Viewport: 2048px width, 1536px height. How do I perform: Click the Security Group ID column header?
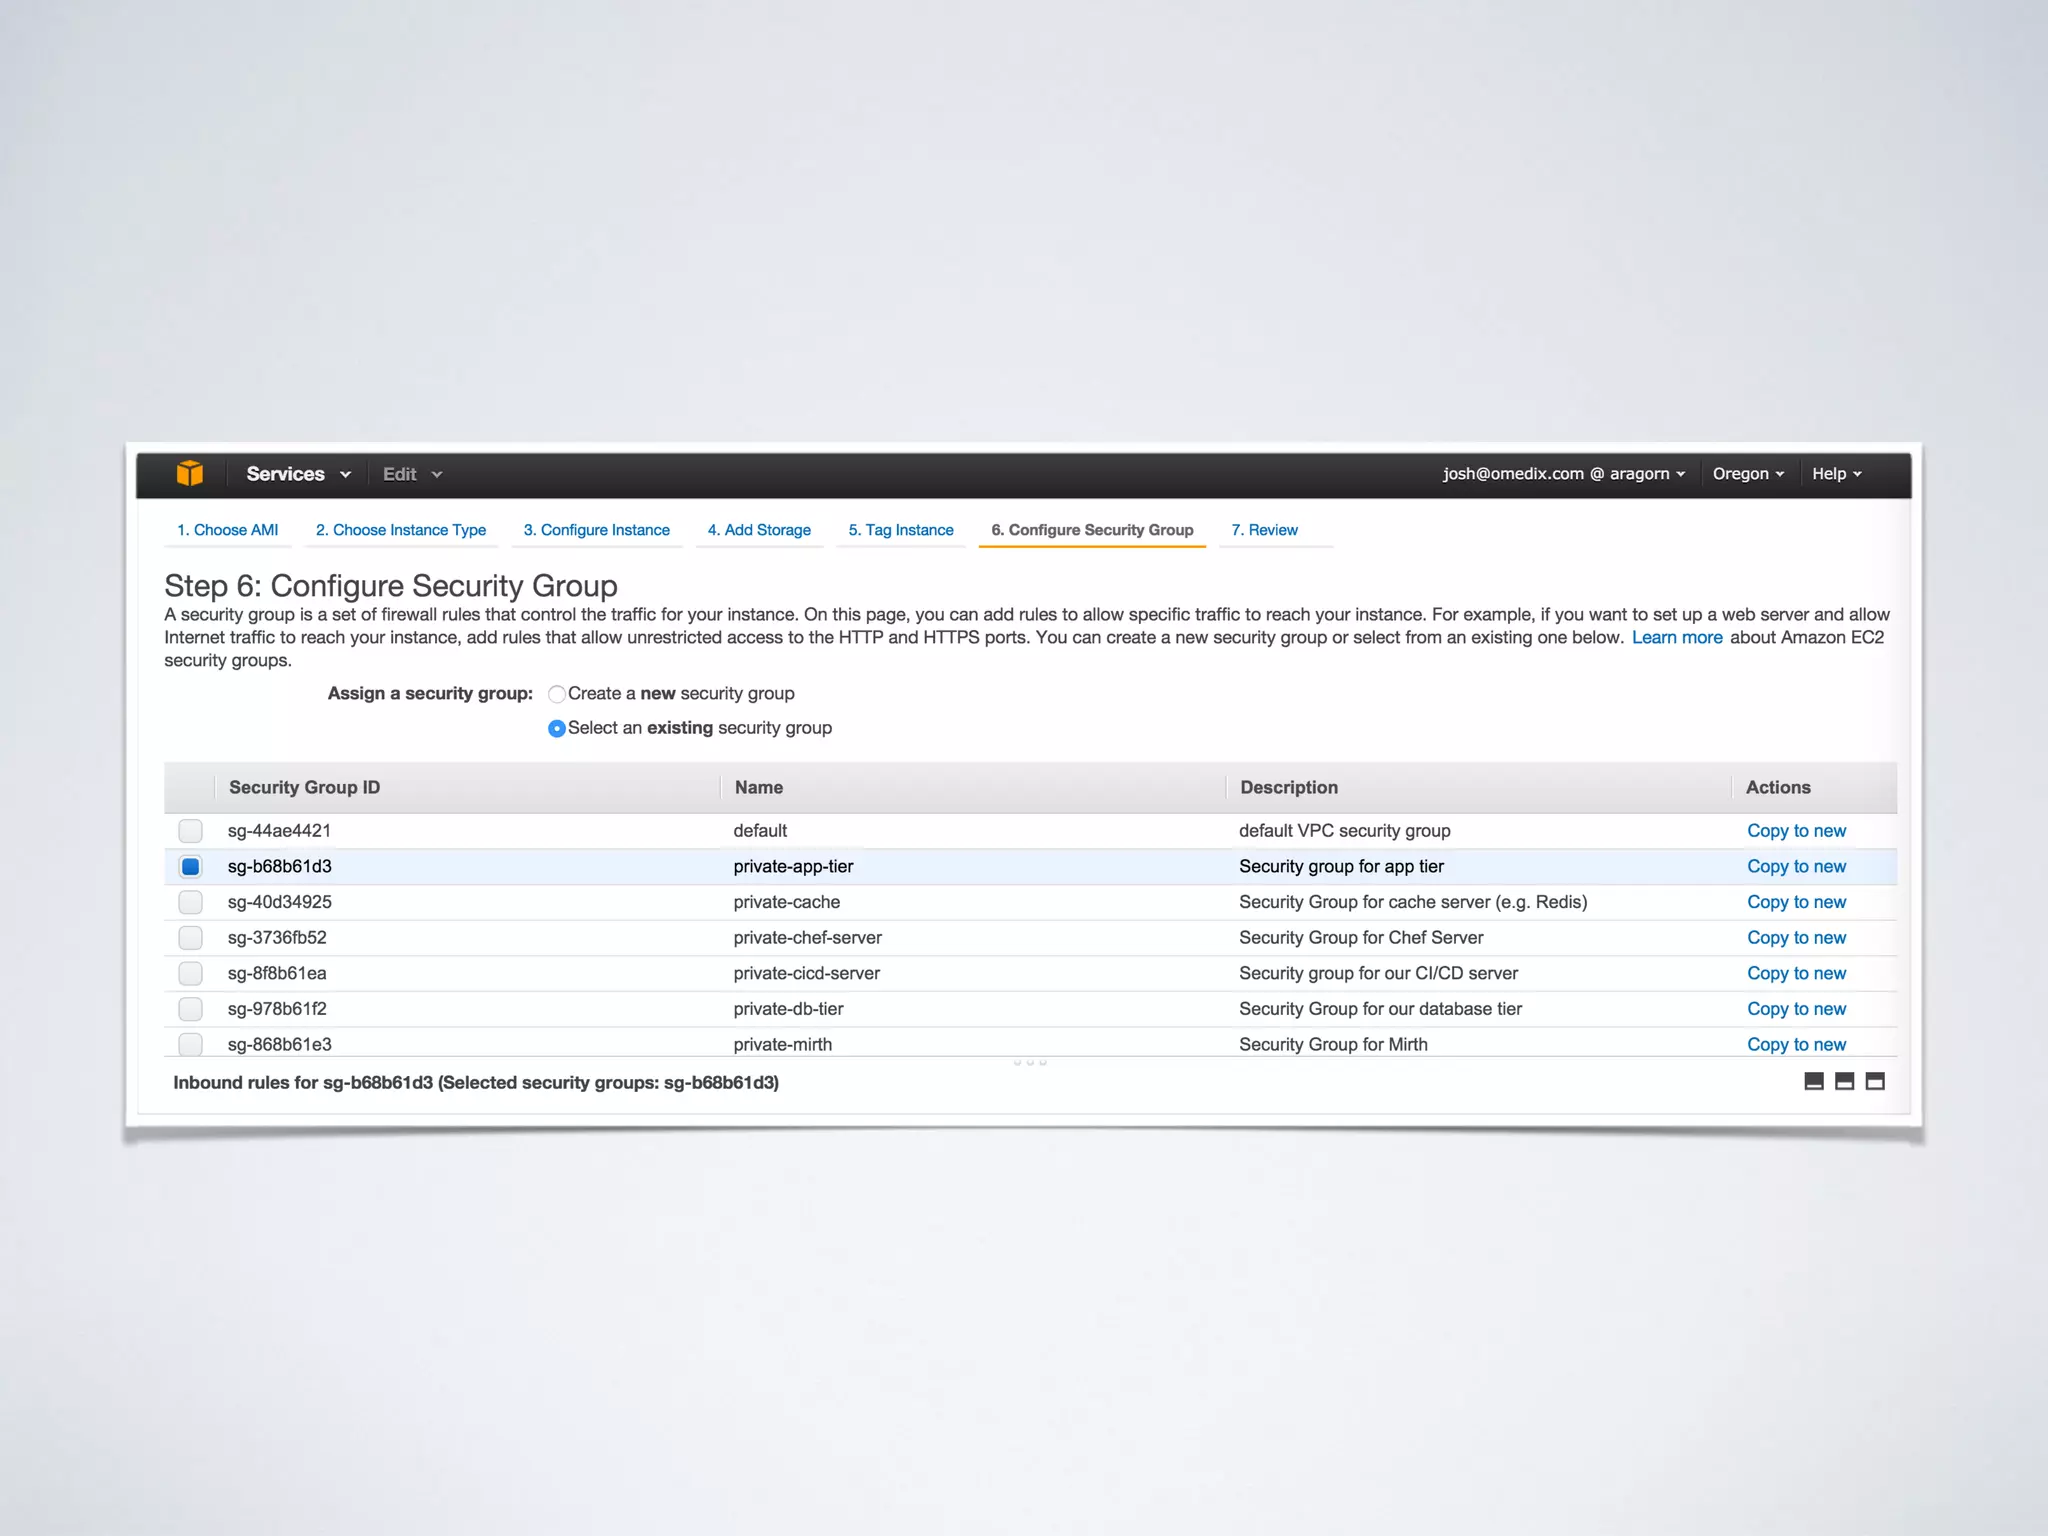click(x=304, y=787)
